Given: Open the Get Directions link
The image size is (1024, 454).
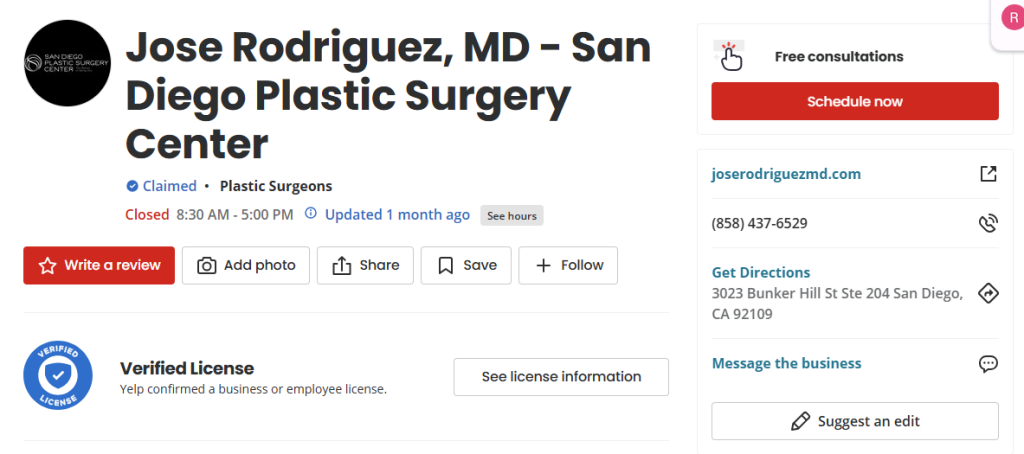Looking at the screenshot, I should pos(761,272).
